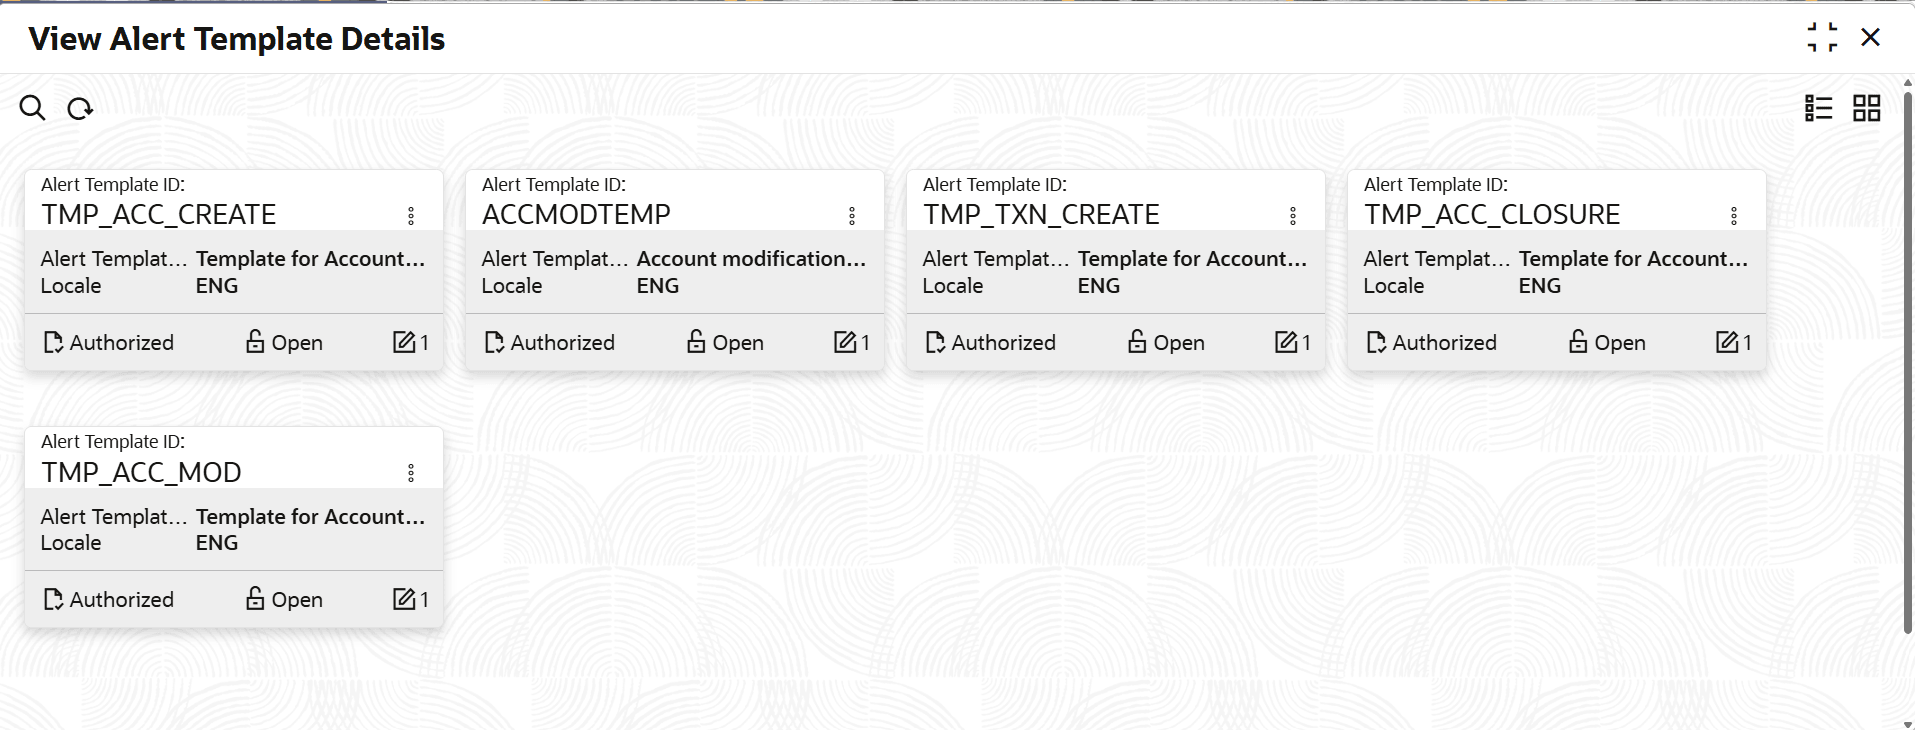Click the search magnifier icon
This screenshot has width=1915, height=730.
click(32, 108)
